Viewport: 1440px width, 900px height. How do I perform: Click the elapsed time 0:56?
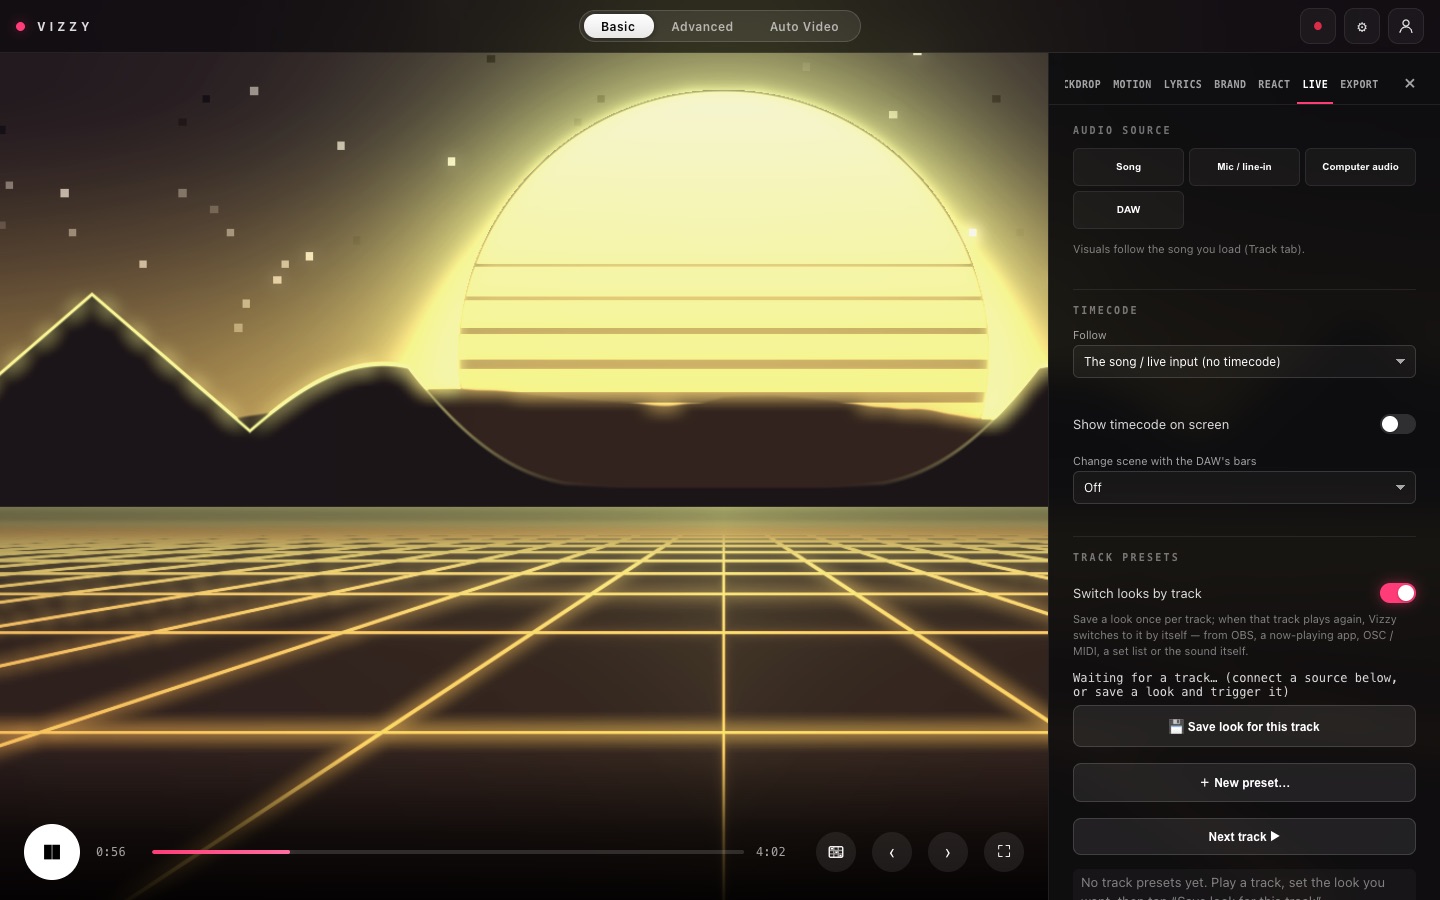pyautogui.click(x=111, y=852)
